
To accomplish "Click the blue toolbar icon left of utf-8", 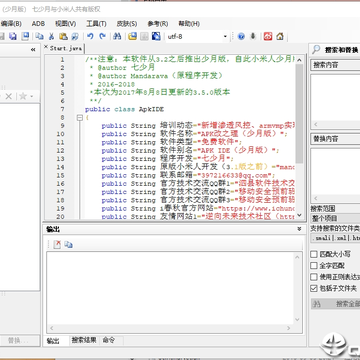I will click(156, 36).
